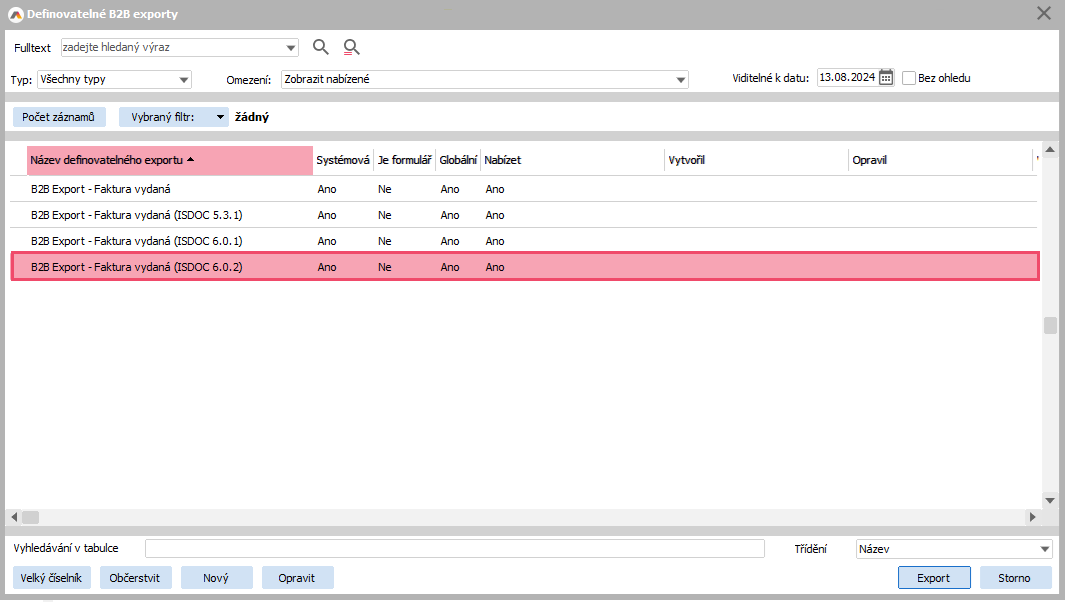Click the vertical scrollbar thumb
Screen dimensions: 1065x602
(x=1050, y=325)
